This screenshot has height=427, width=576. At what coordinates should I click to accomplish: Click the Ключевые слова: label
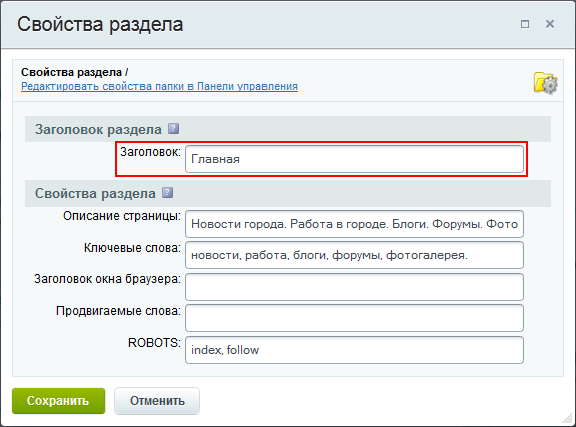coord(132,248)
